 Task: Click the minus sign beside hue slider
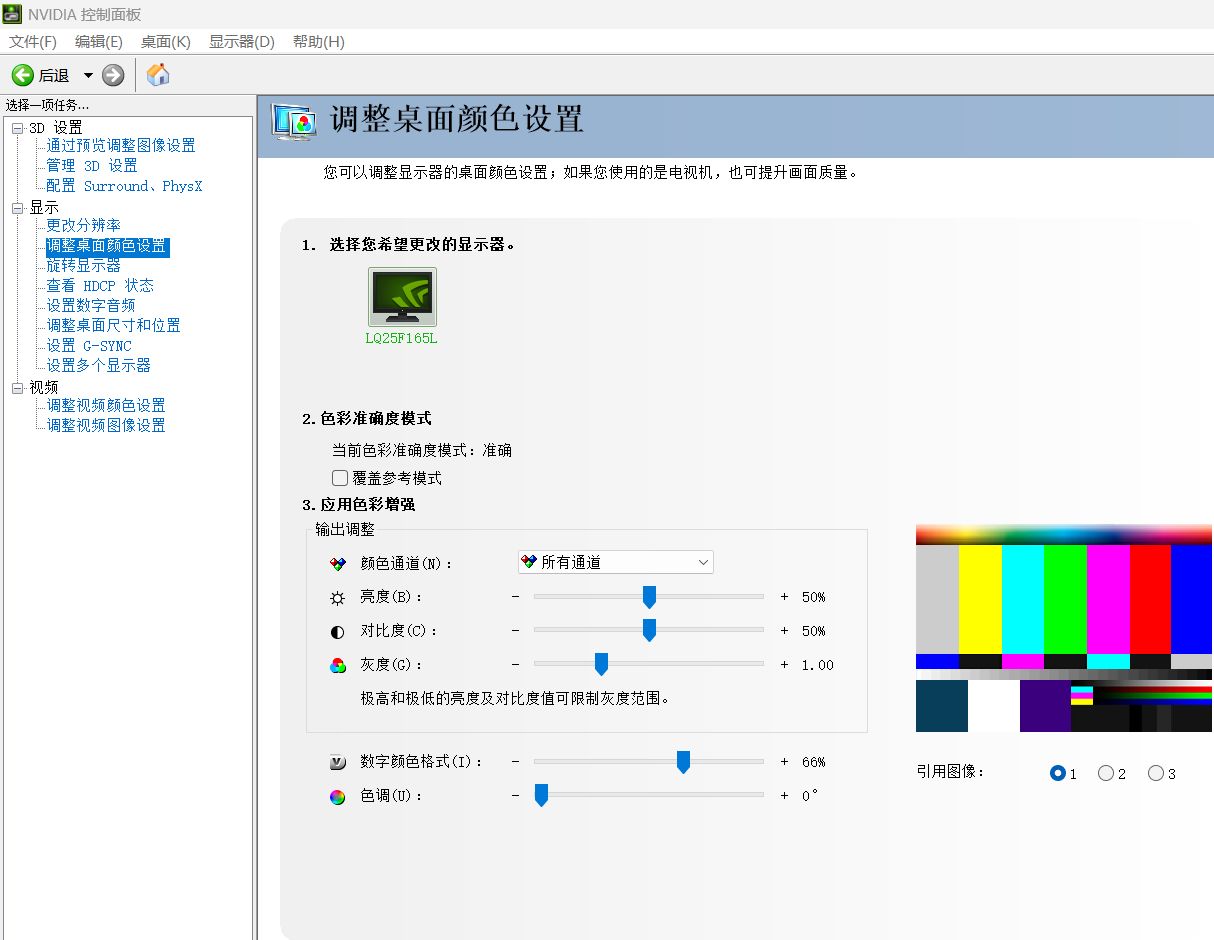516,796
